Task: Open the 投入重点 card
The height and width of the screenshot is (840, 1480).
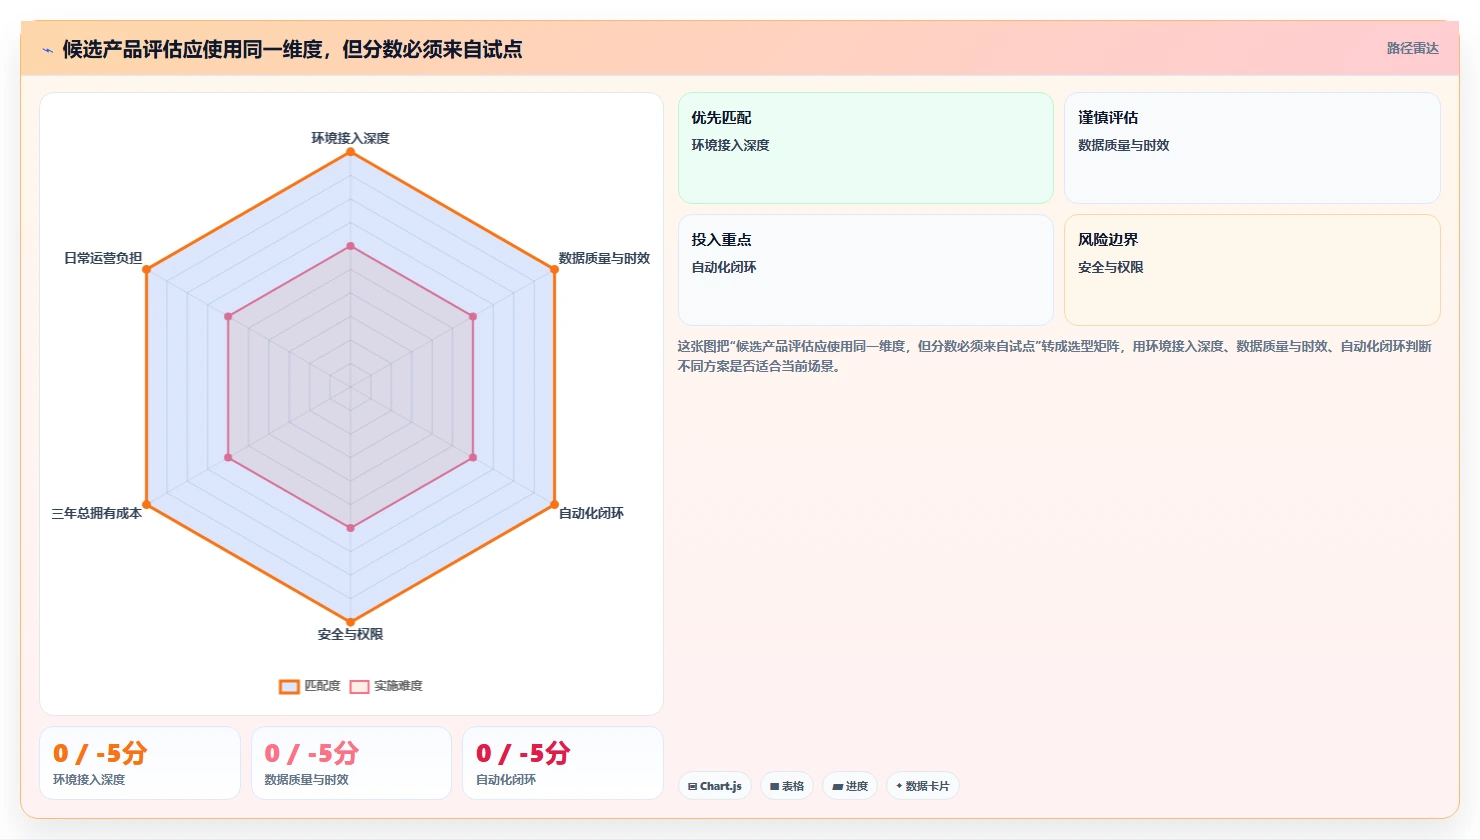Action: coord(866,270)
